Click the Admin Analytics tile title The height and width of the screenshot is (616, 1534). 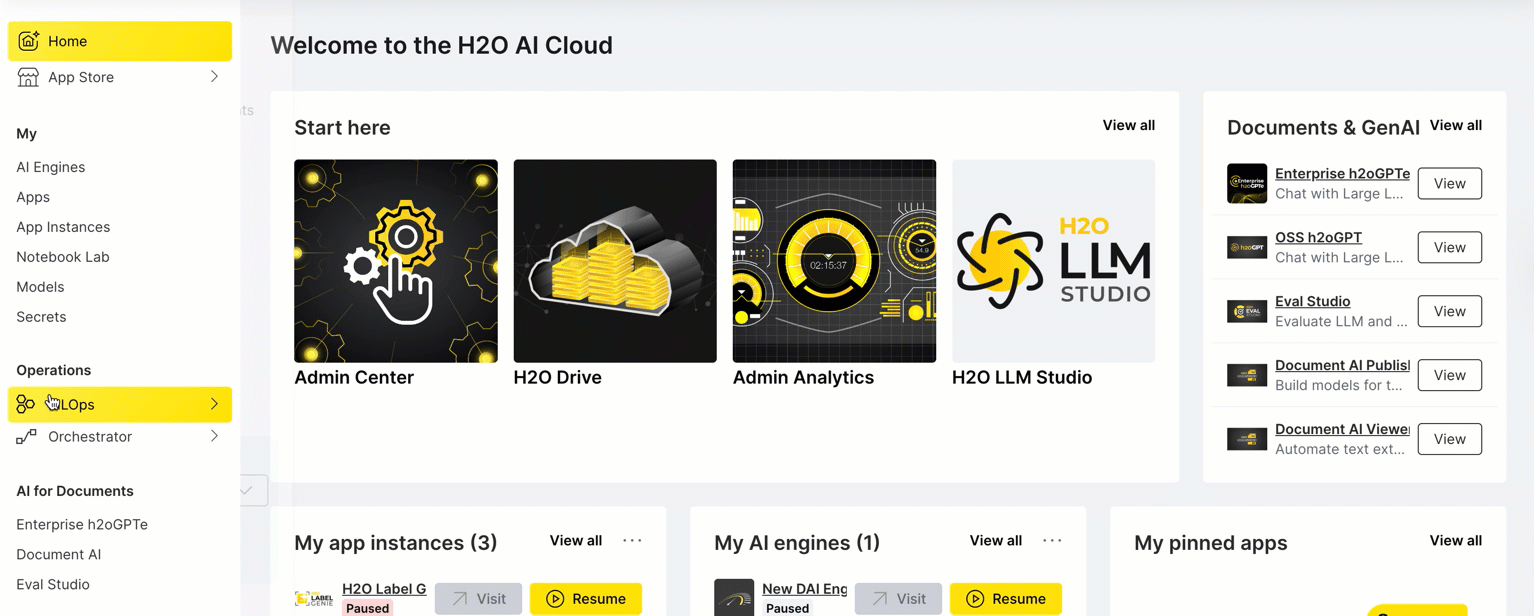click(x=803, y=377)
